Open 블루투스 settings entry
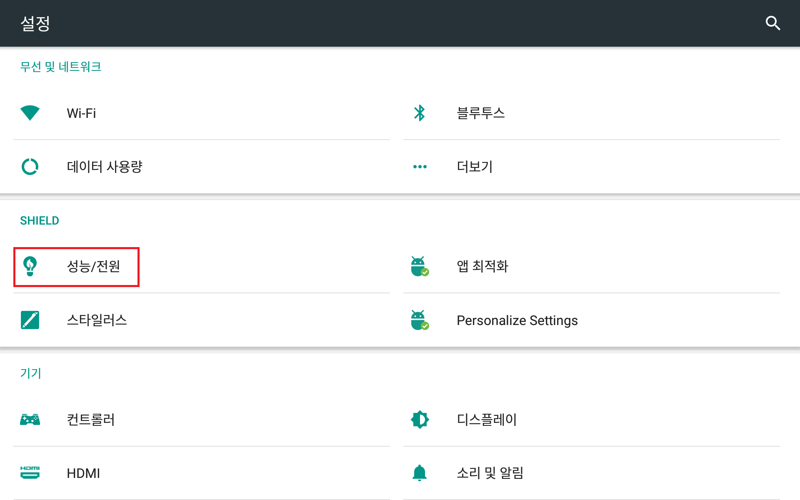Viewport: 800px width, 500px height. point(591,113)
